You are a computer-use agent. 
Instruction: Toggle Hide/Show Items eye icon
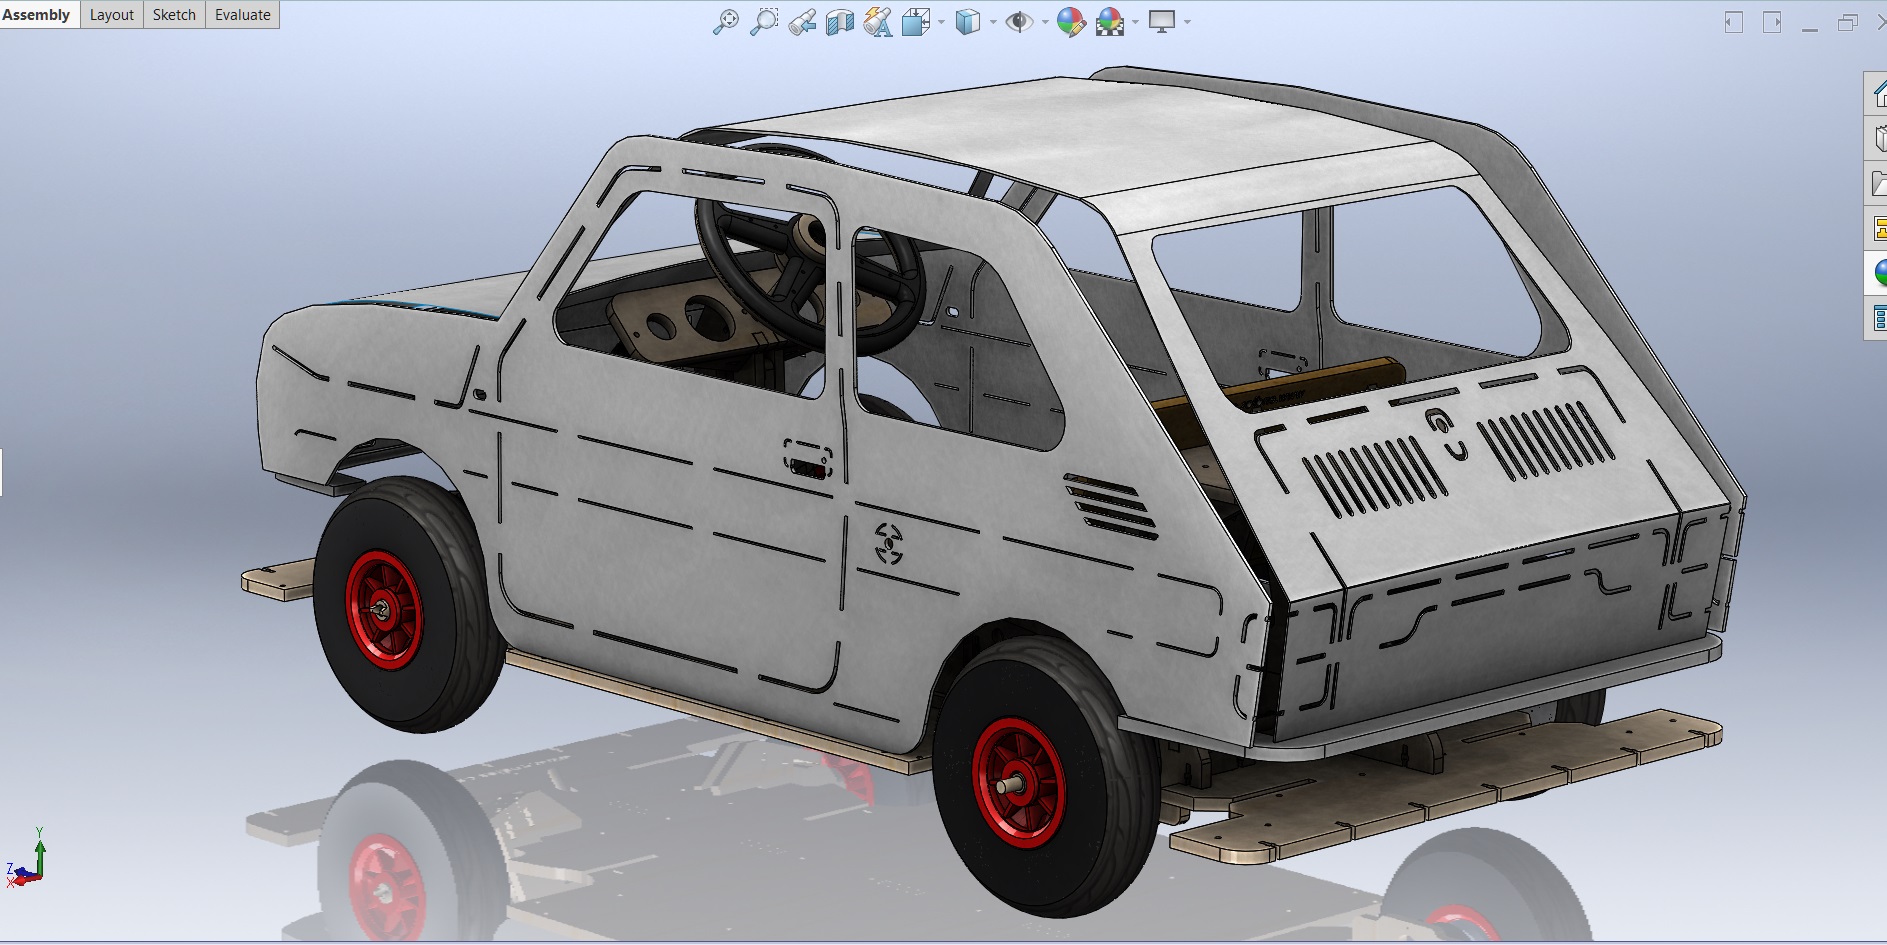[1019, 22]
